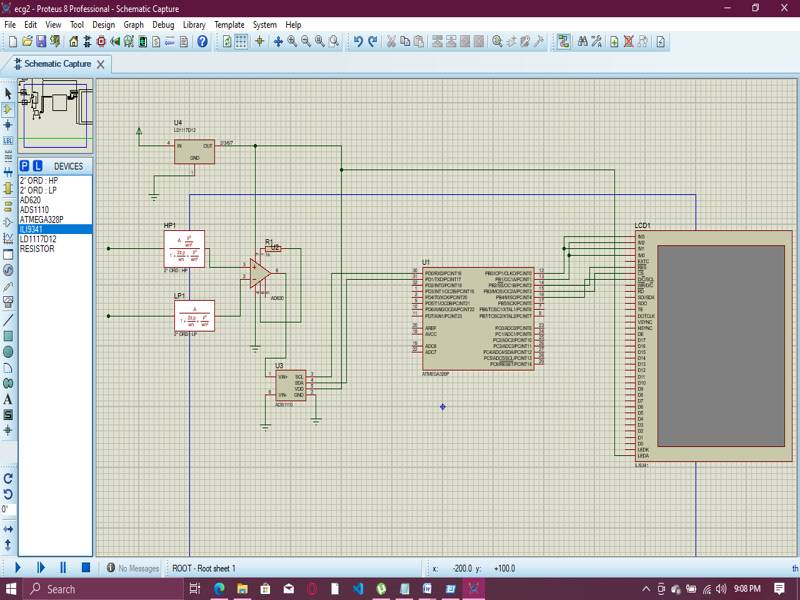Open the Debug menu
Image resolution: width=800 pixels, height=600 pixels.
(162, 24)
